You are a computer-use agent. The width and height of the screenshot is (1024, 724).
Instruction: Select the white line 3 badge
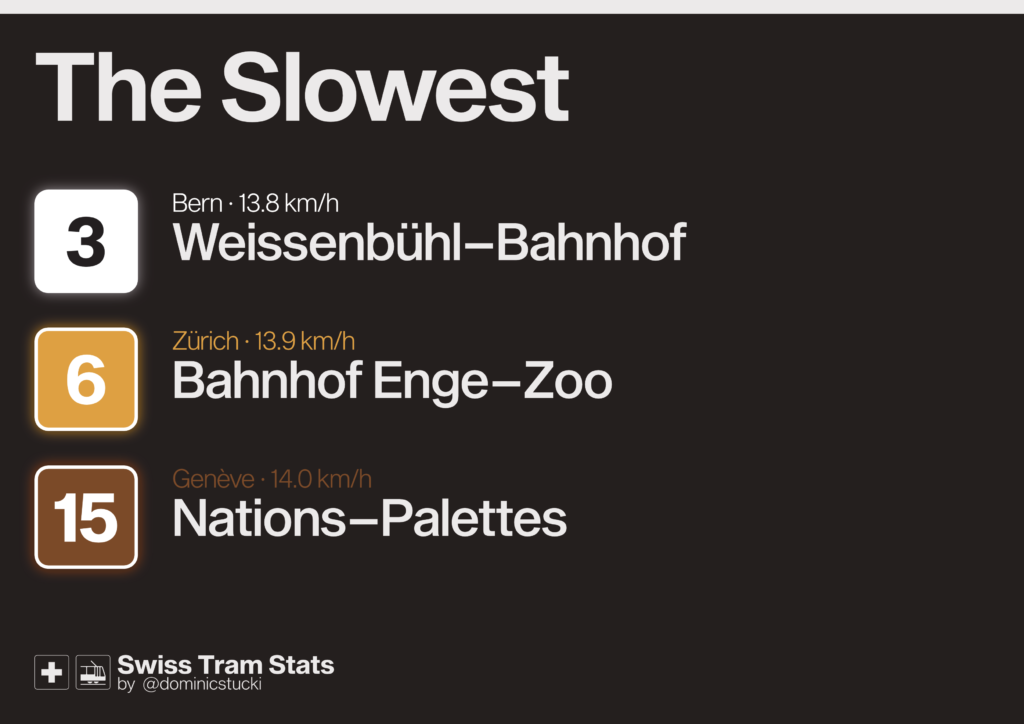coord(86,241)
